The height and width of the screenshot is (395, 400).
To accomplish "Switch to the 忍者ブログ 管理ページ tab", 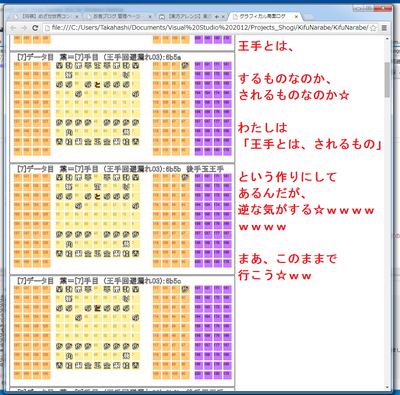I will (x=118, y=16).
